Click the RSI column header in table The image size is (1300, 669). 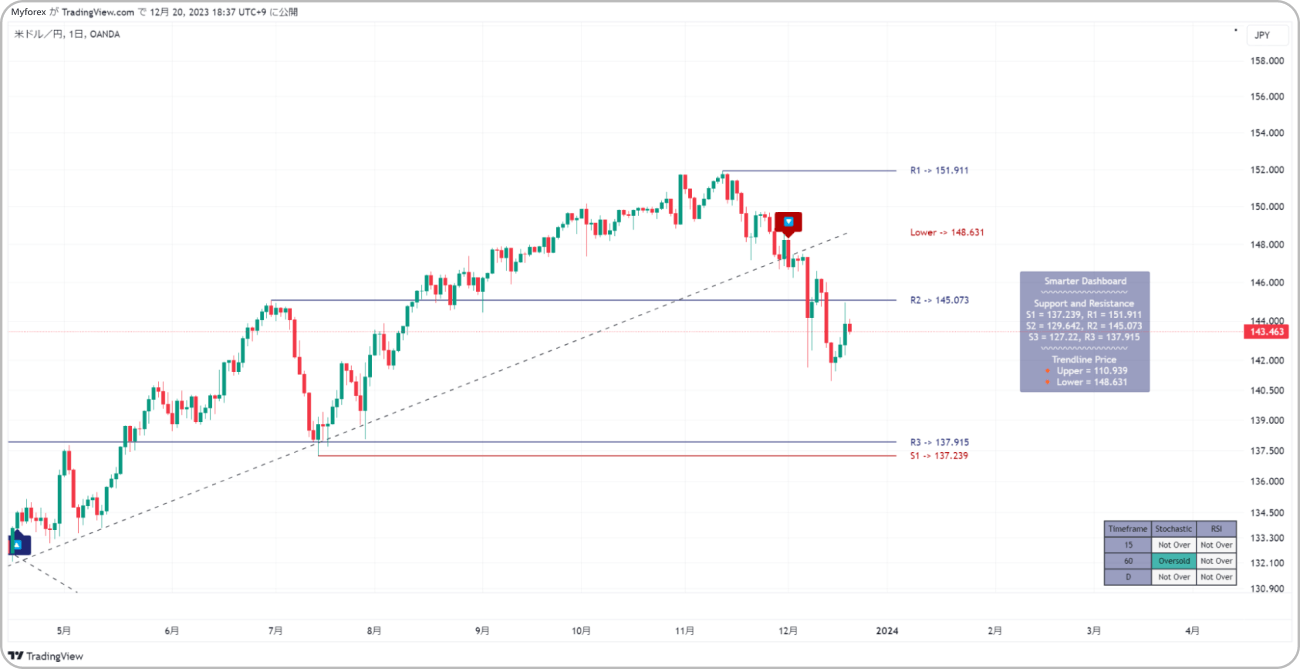coord(1216,529)
